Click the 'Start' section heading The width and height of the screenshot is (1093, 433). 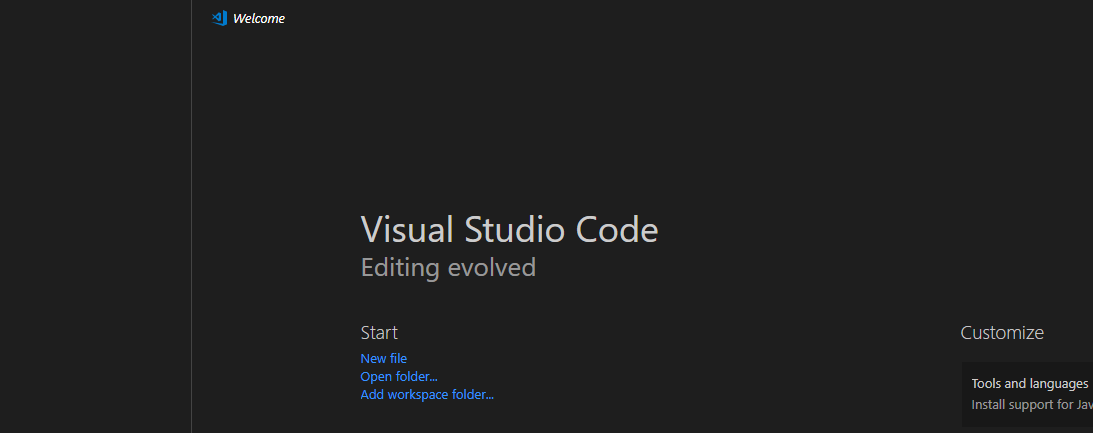tap(379, 333)
